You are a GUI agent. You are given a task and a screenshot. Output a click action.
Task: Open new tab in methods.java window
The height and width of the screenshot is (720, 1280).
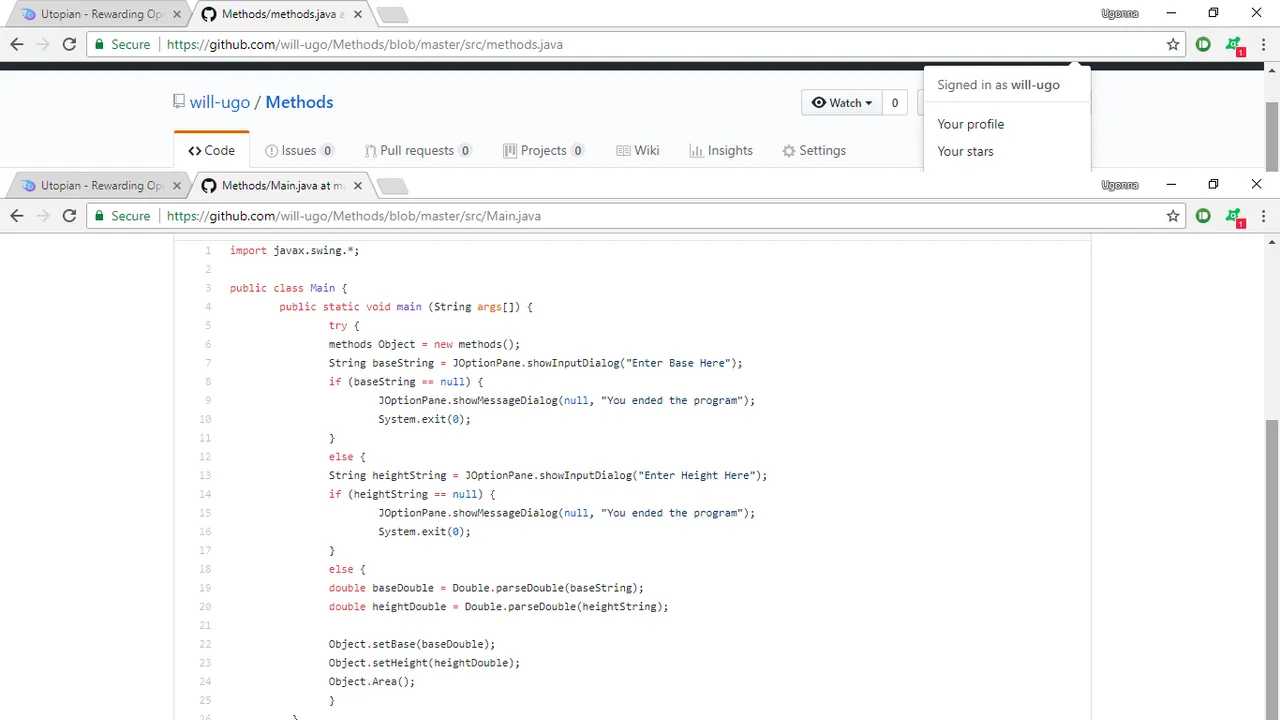(392, 15)
